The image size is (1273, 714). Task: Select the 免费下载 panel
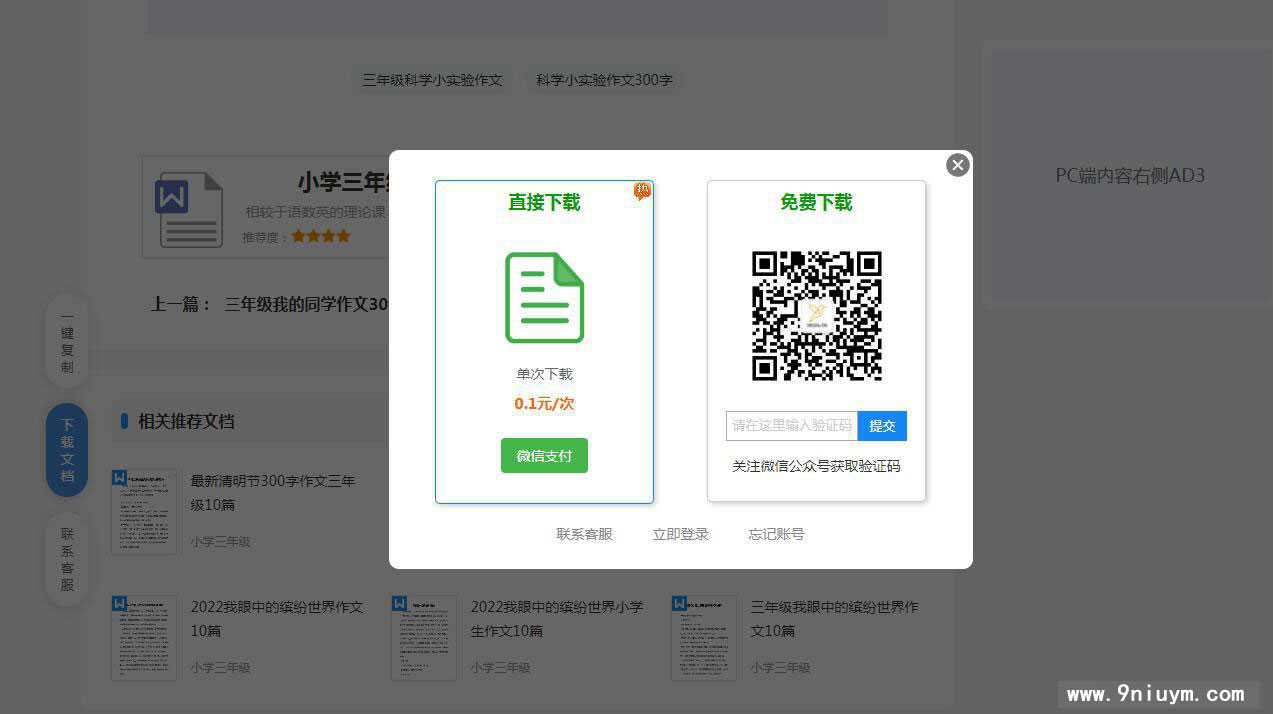[x=816, y=340]
